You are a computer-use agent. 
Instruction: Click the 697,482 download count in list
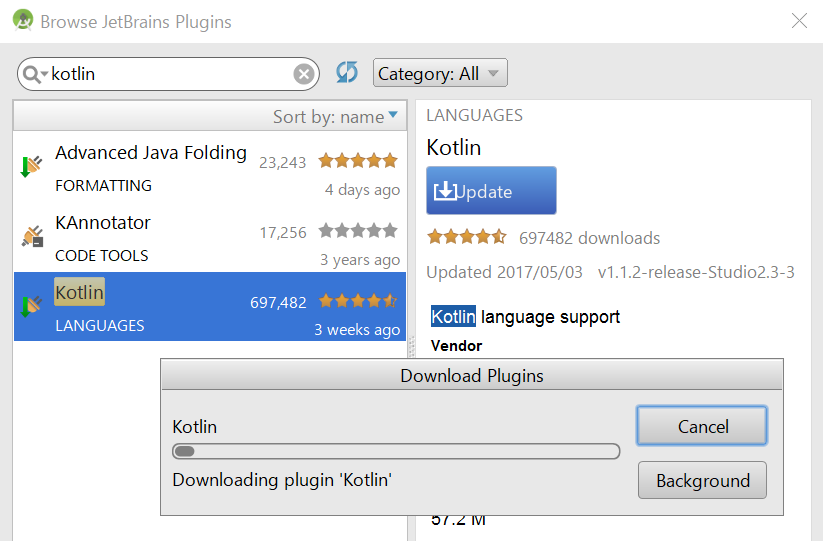[278, 303]
